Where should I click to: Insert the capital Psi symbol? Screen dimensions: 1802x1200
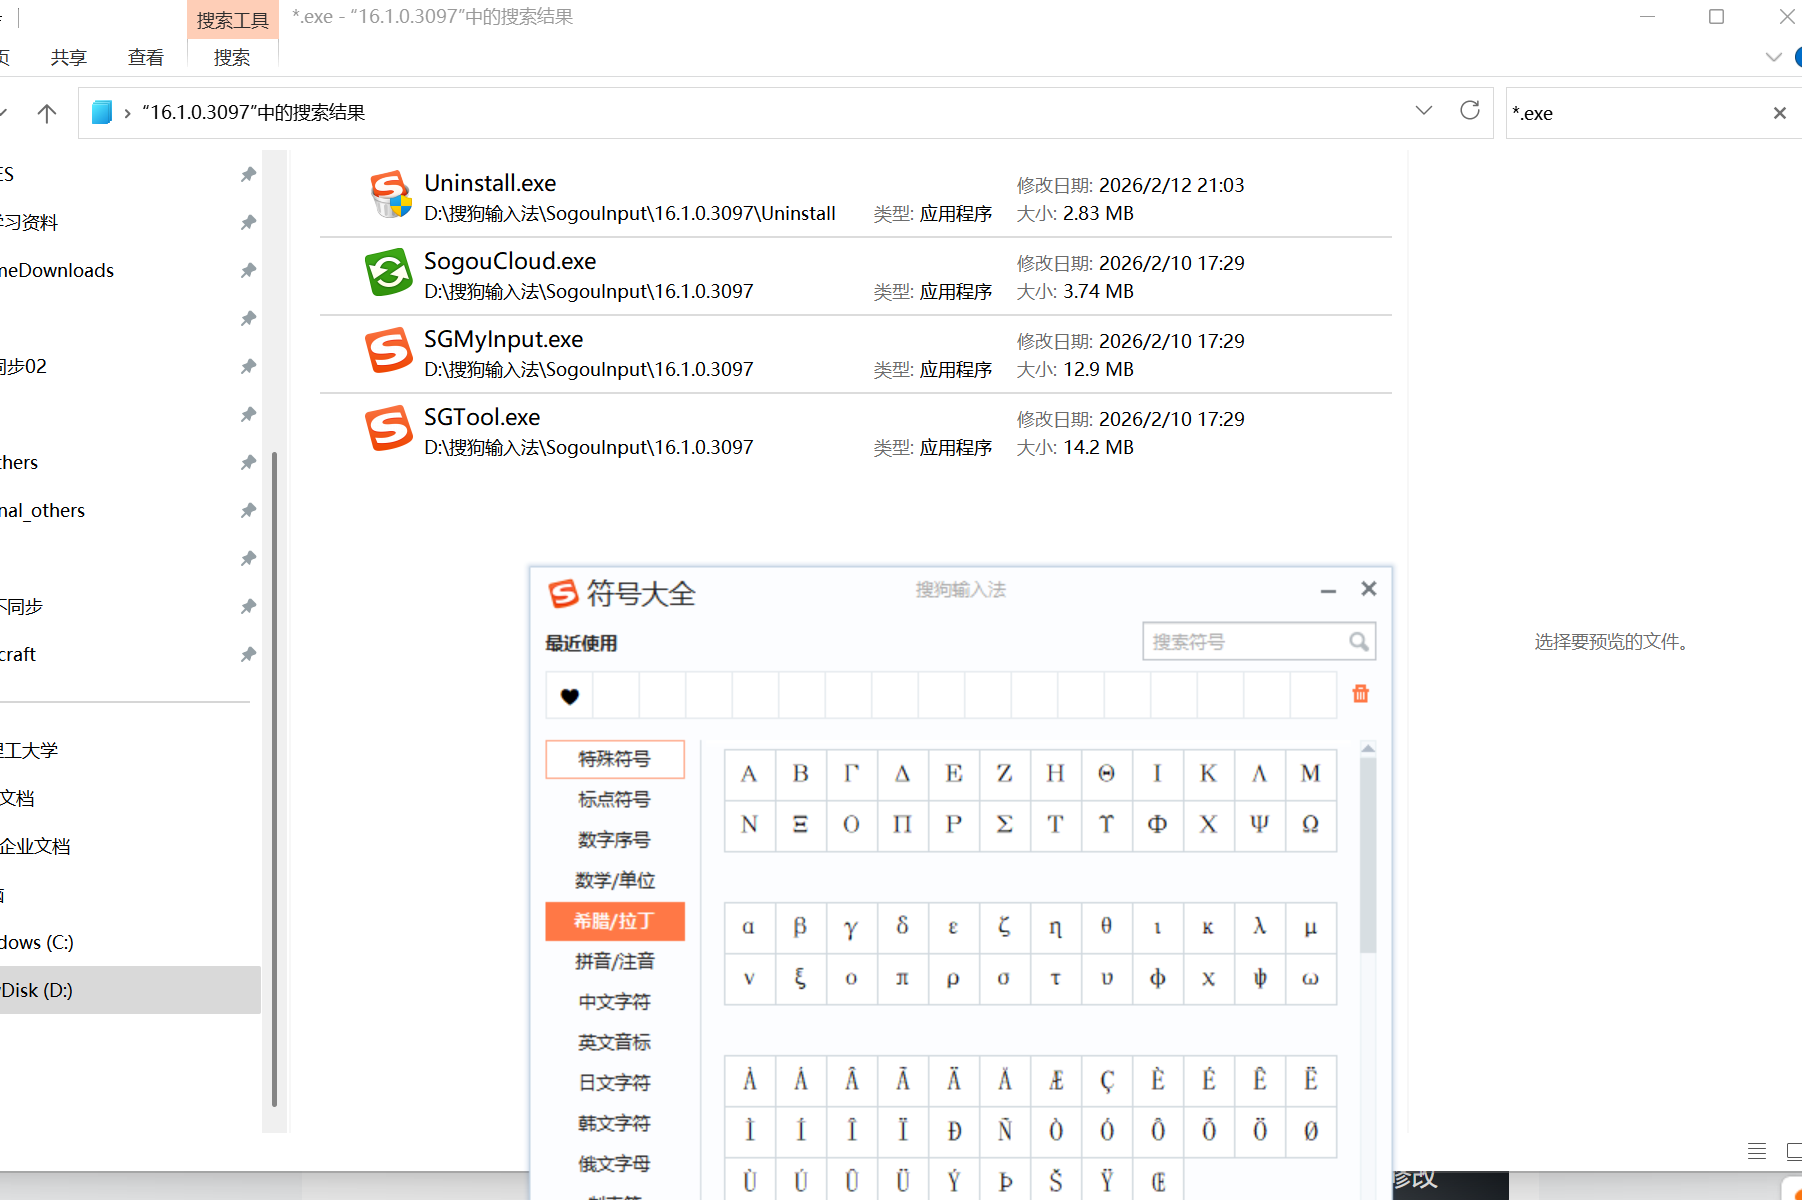pyautogui.click(x=1259, y=825)
